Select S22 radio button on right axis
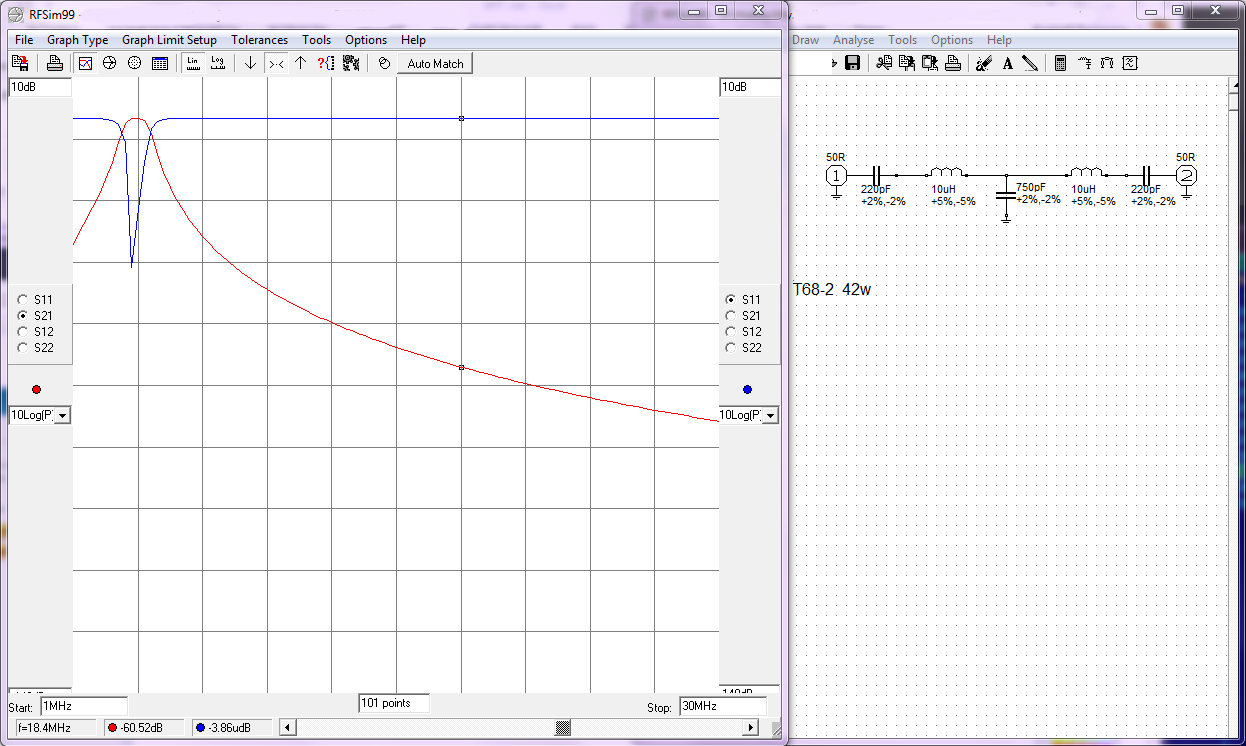1246x746 pixels. [x=730, y=348]
